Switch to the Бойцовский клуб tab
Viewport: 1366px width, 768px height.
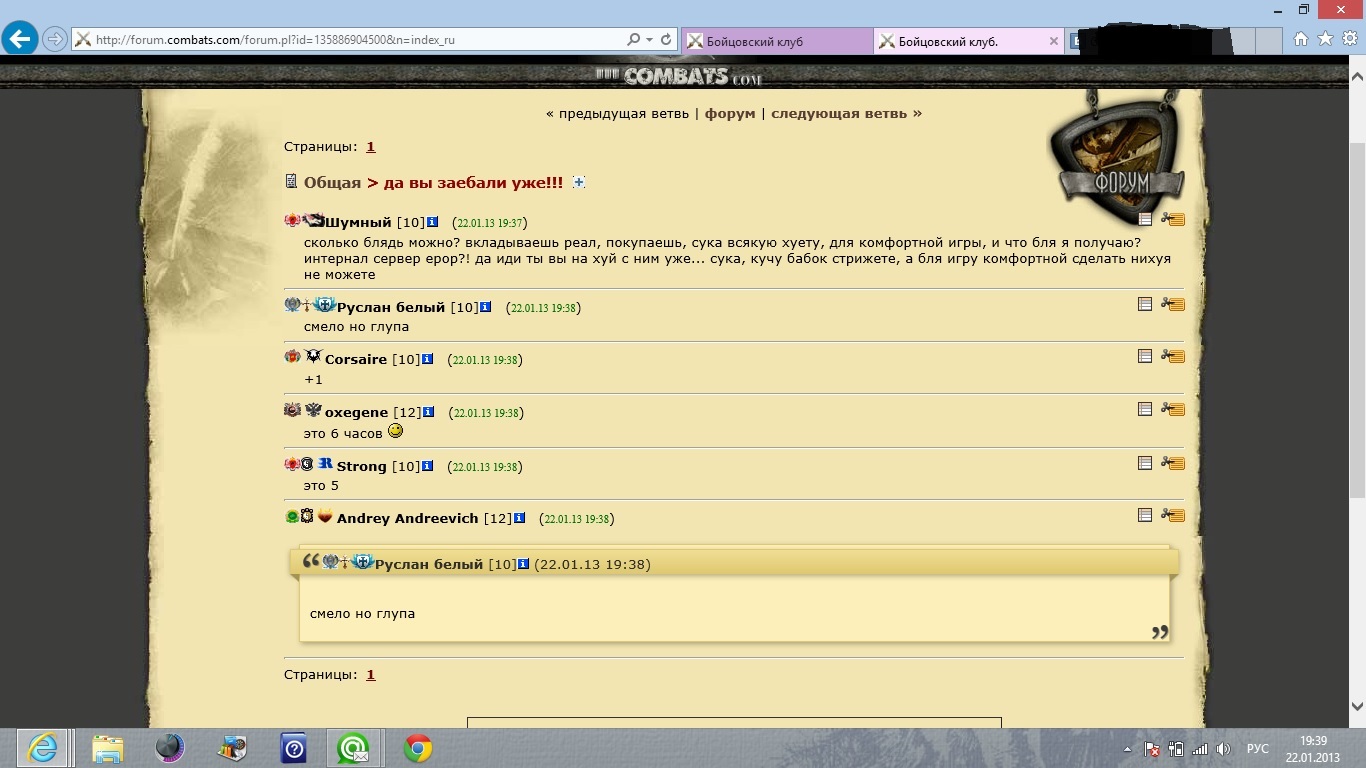click(777, 41)
